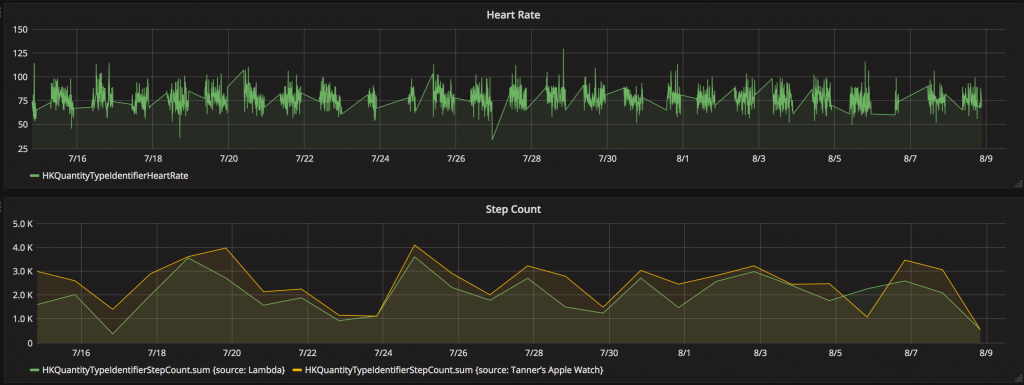
Task: Click Heart Rate panel's left-edge row grip dots
Action: click(x=2, y=12)
